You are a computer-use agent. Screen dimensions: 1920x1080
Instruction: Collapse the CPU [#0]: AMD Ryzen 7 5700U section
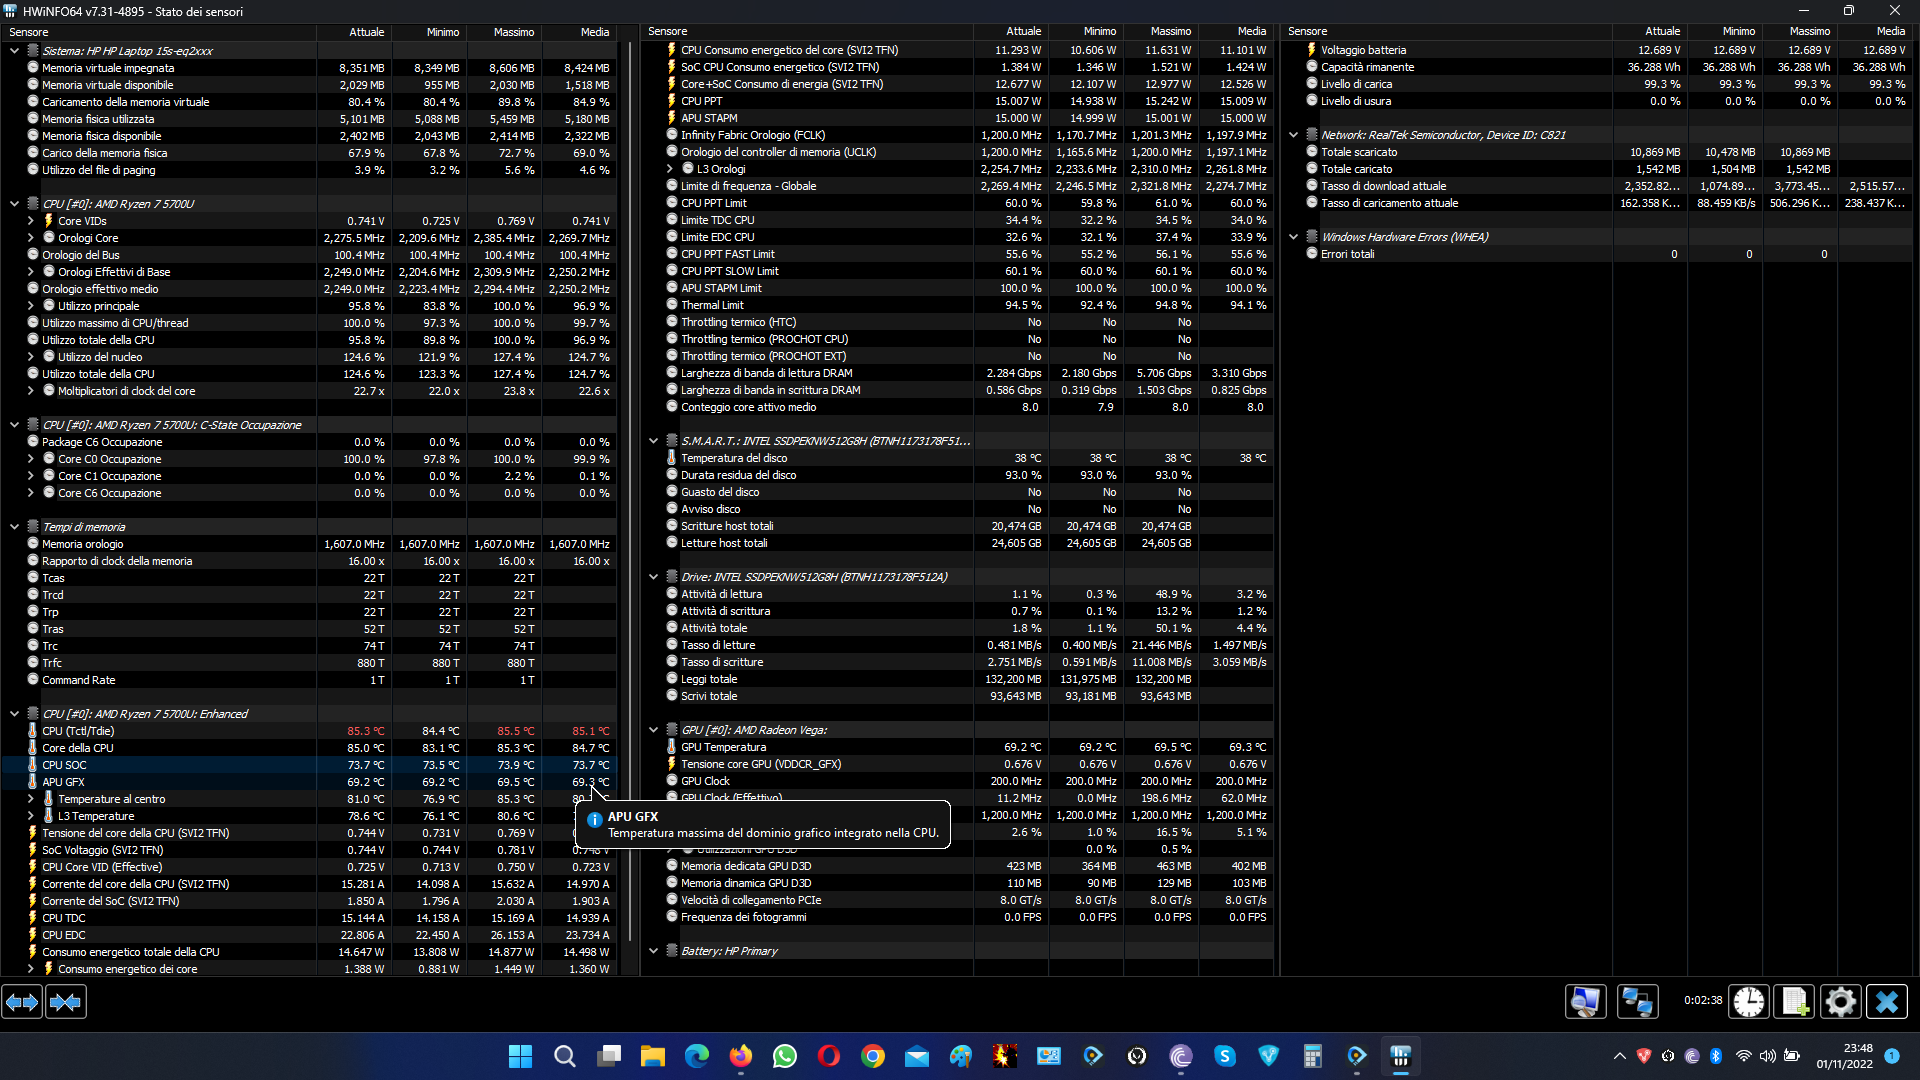coord(15,204)
